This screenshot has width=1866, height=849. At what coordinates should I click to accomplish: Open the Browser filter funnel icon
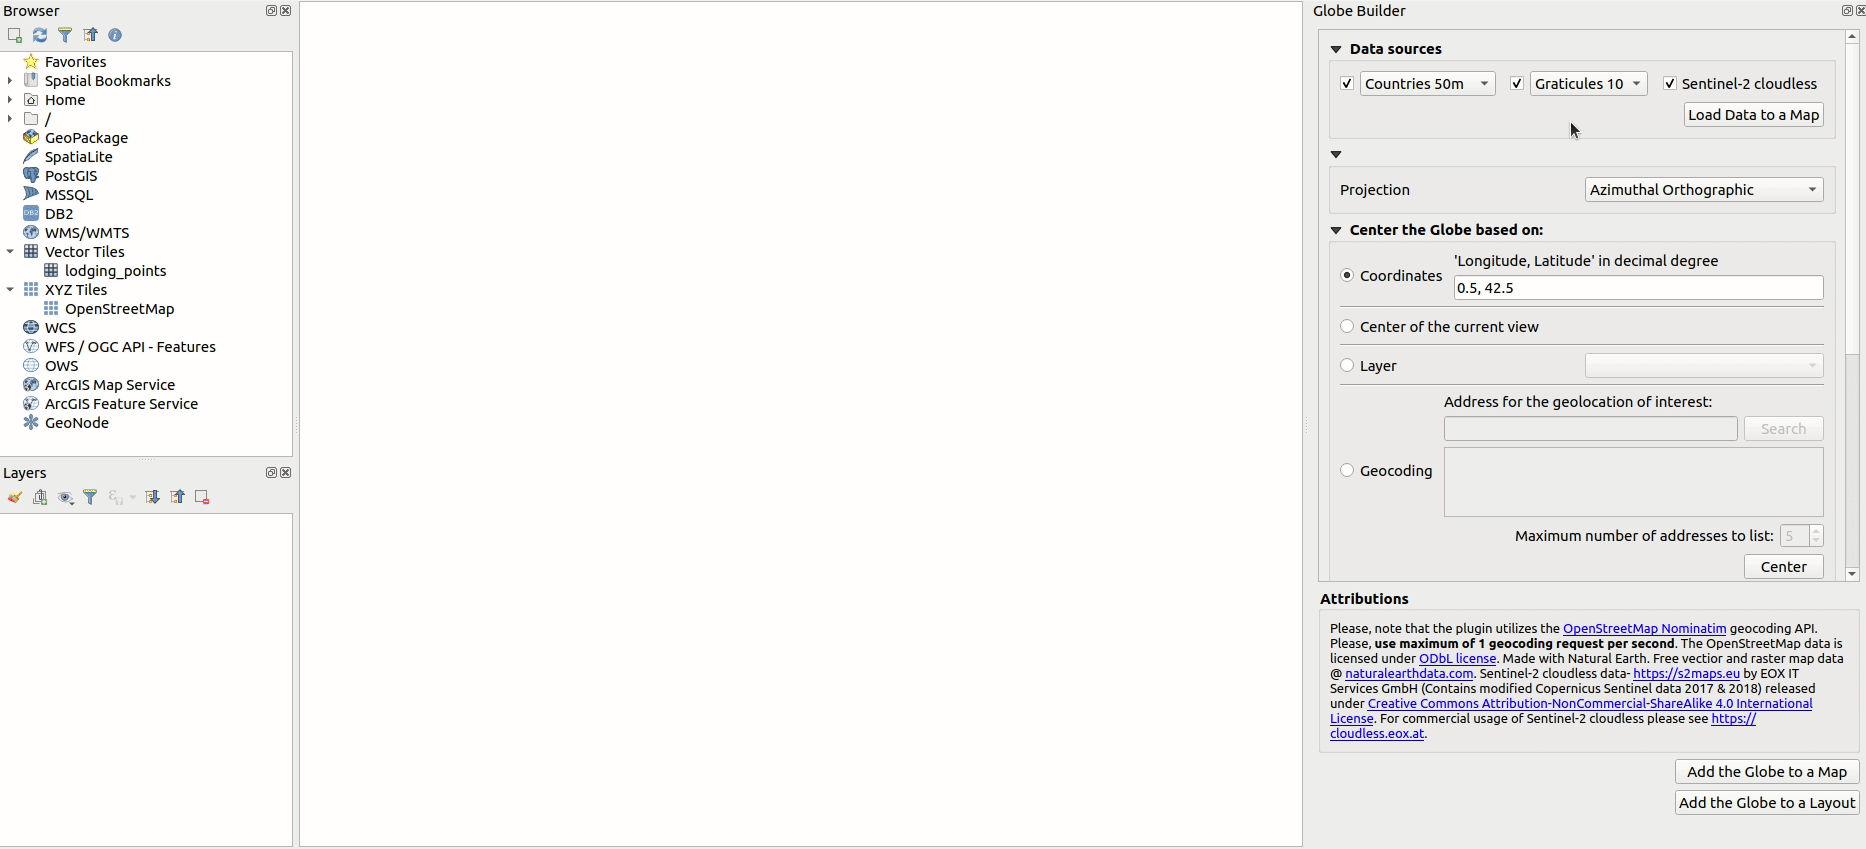pyautogui.click(x=65, y=35)
